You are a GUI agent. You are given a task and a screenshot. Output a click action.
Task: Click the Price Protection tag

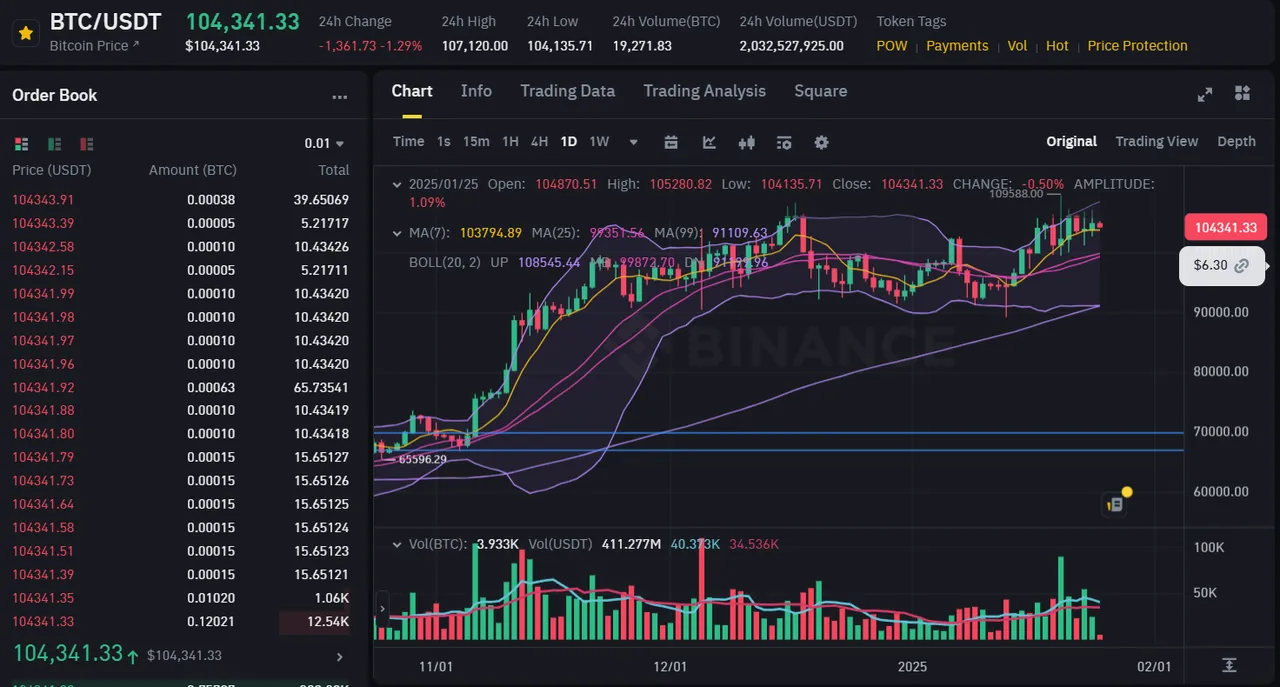(1137, 46)
